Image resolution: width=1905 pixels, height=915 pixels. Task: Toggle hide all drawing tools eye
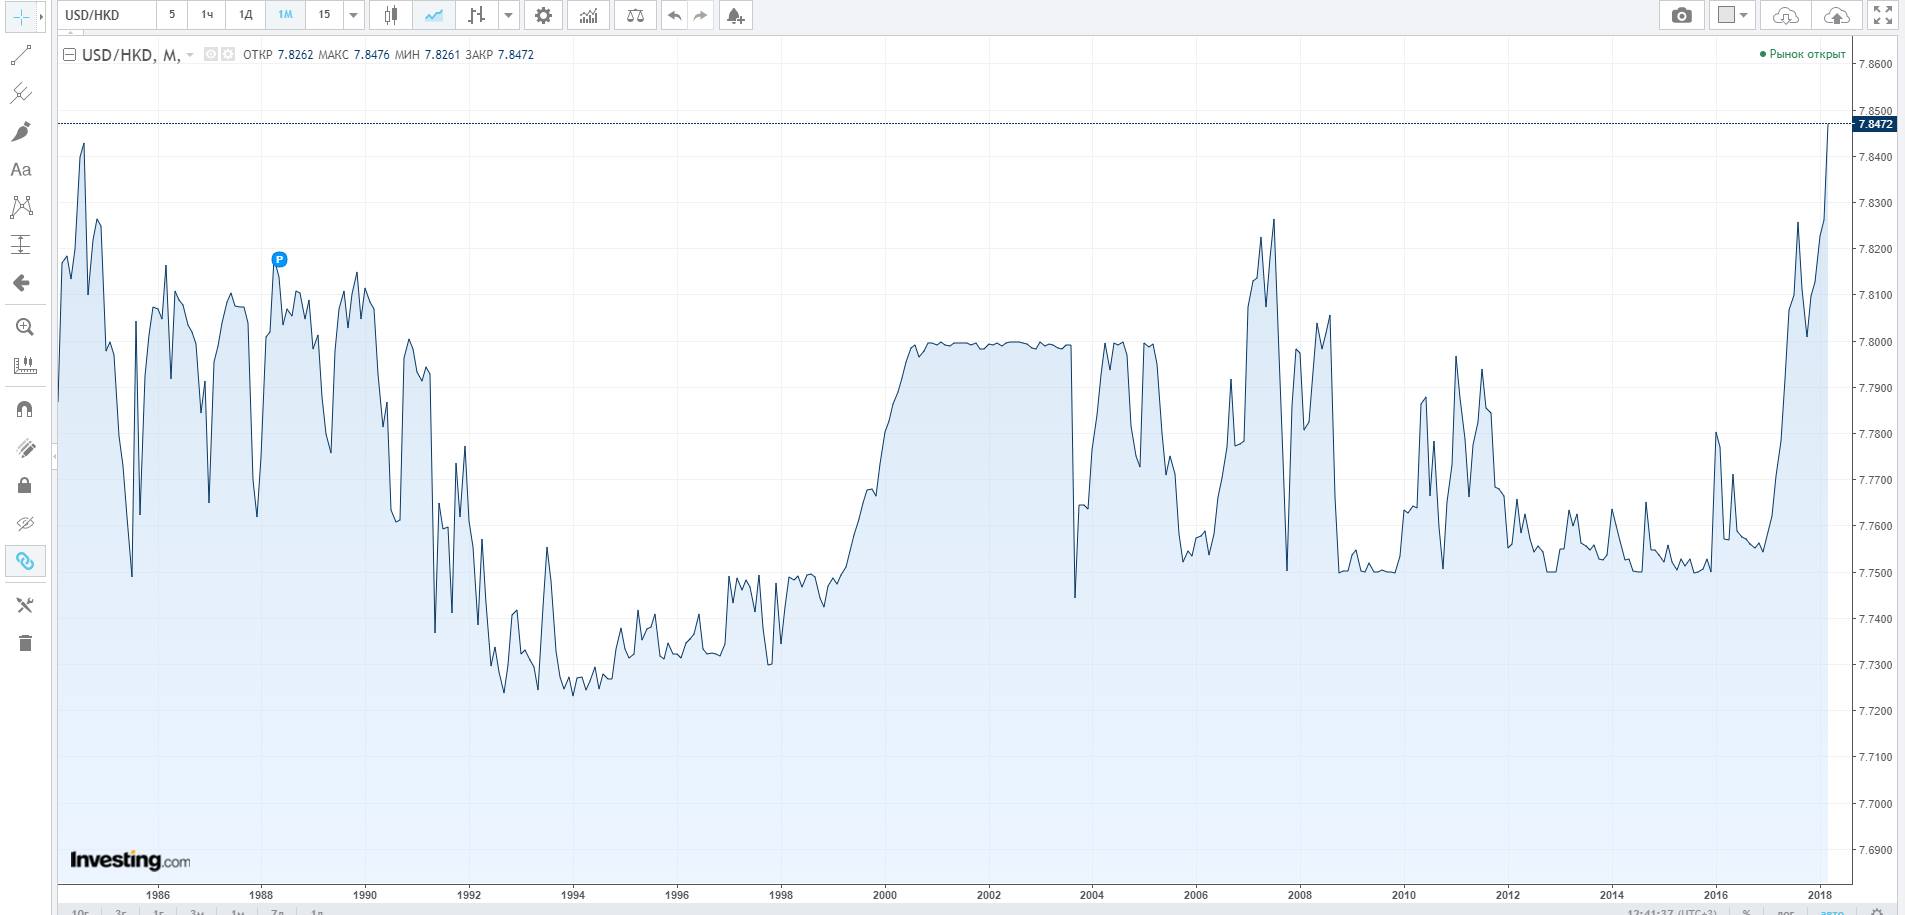click(24, 524)
